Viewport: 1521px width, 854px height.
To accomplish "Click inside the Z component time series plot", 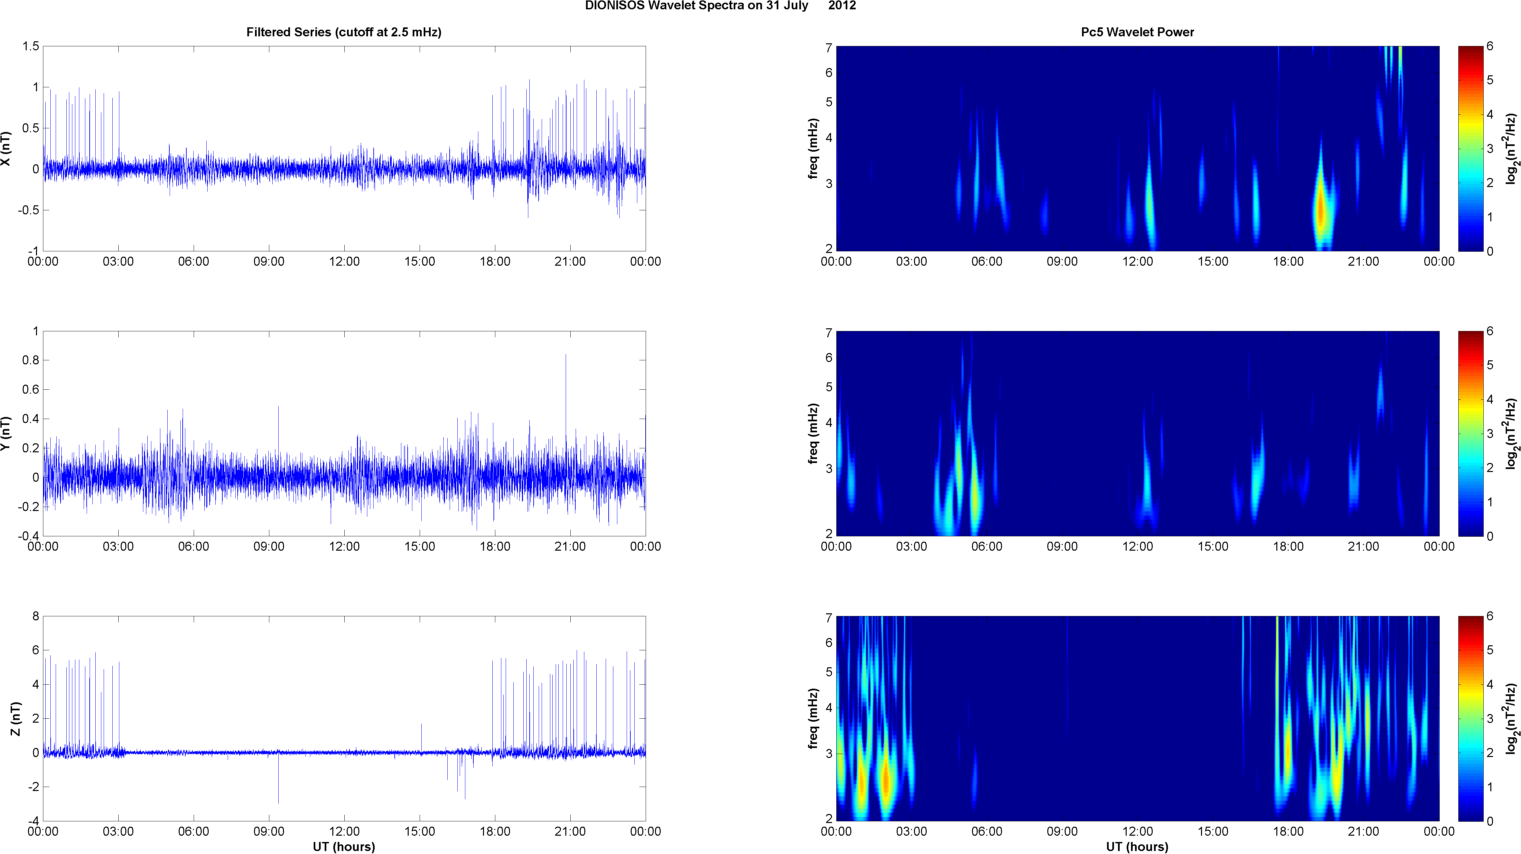I will pyautogui.click(x=344, y=719).
